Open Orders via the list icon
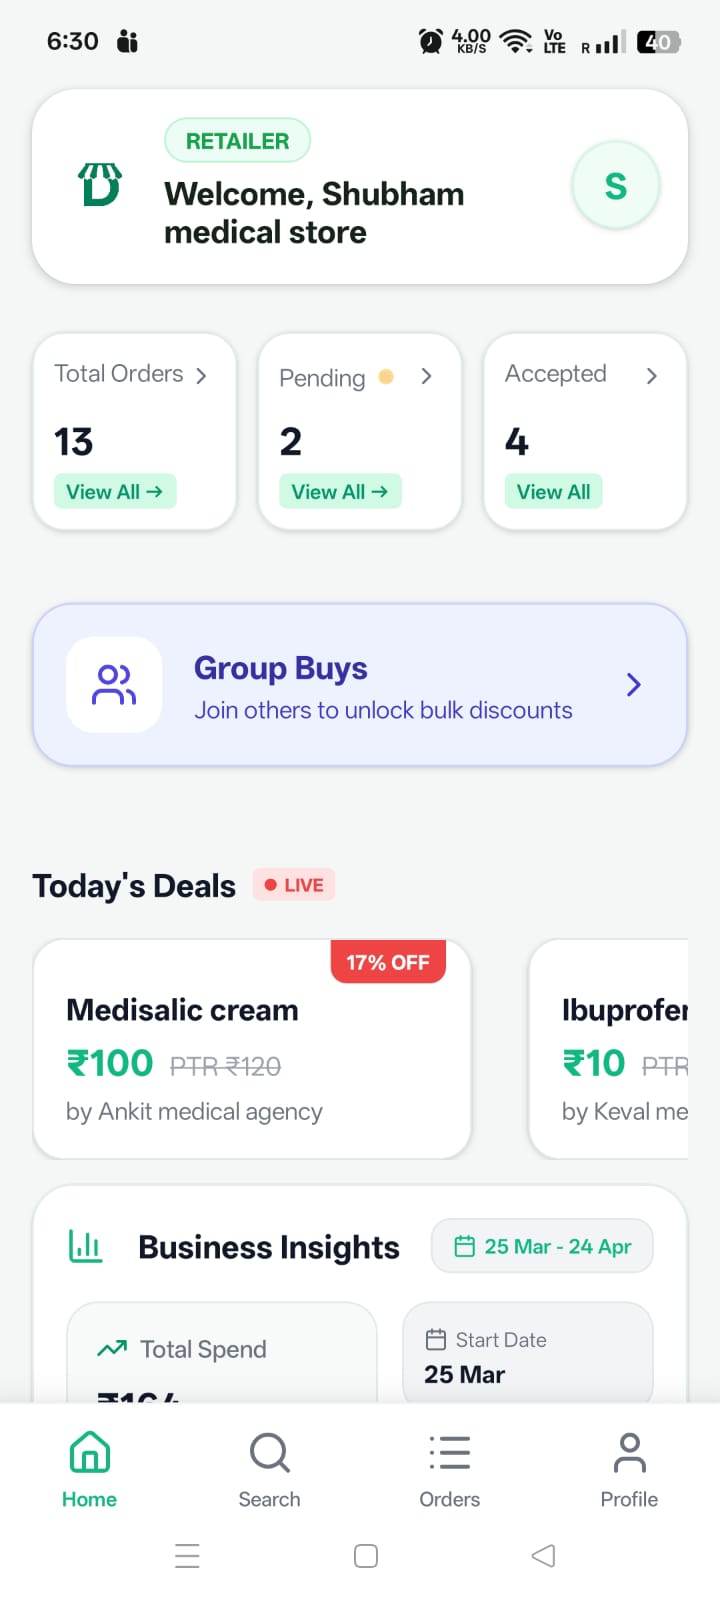This screenshot has height=1600, width=720. click(449, 1452)
